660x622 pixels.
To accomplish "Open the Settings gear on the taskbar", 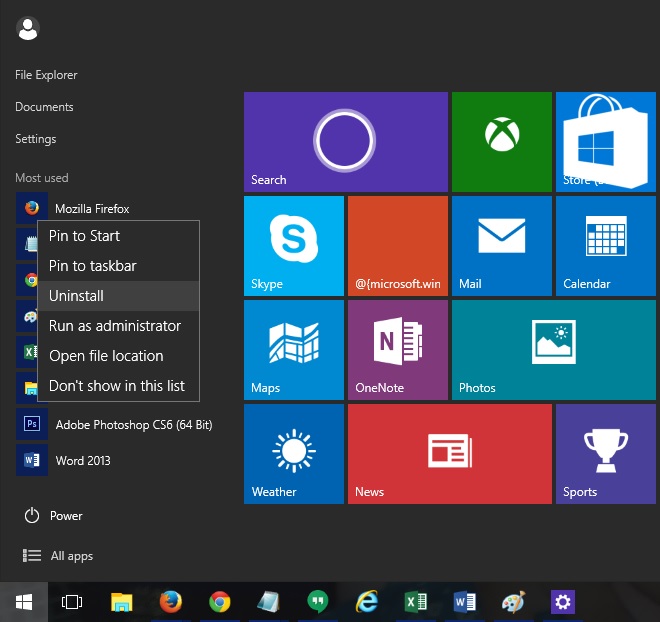I will [x=563, y=602].
